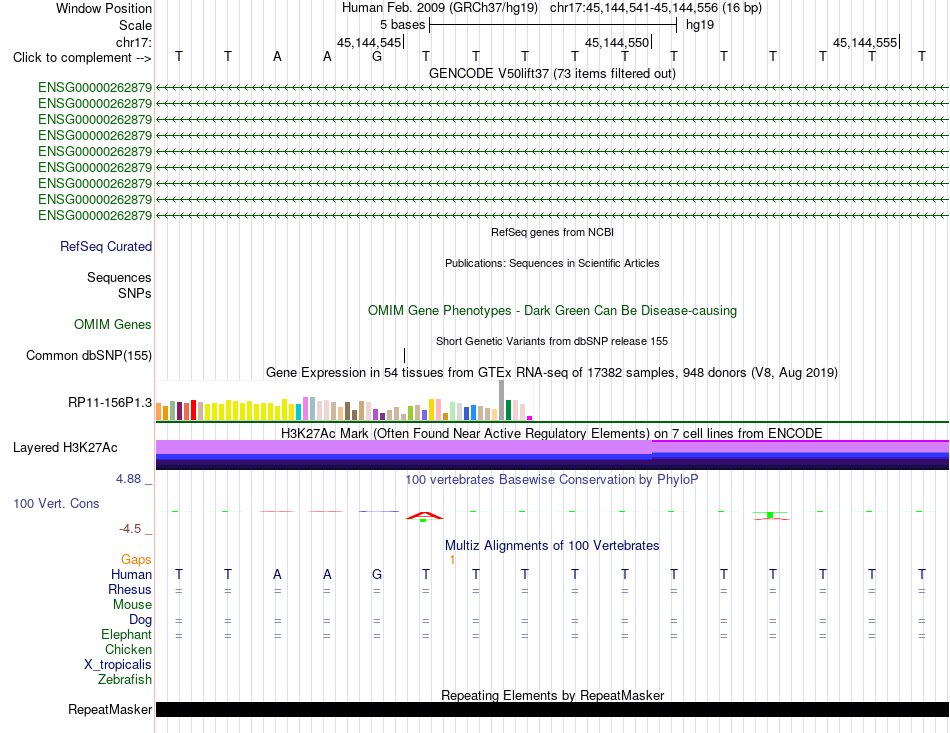Select the Elephant species row label
The height and width of the screenshot is (733, 950).
pos(126,634)
